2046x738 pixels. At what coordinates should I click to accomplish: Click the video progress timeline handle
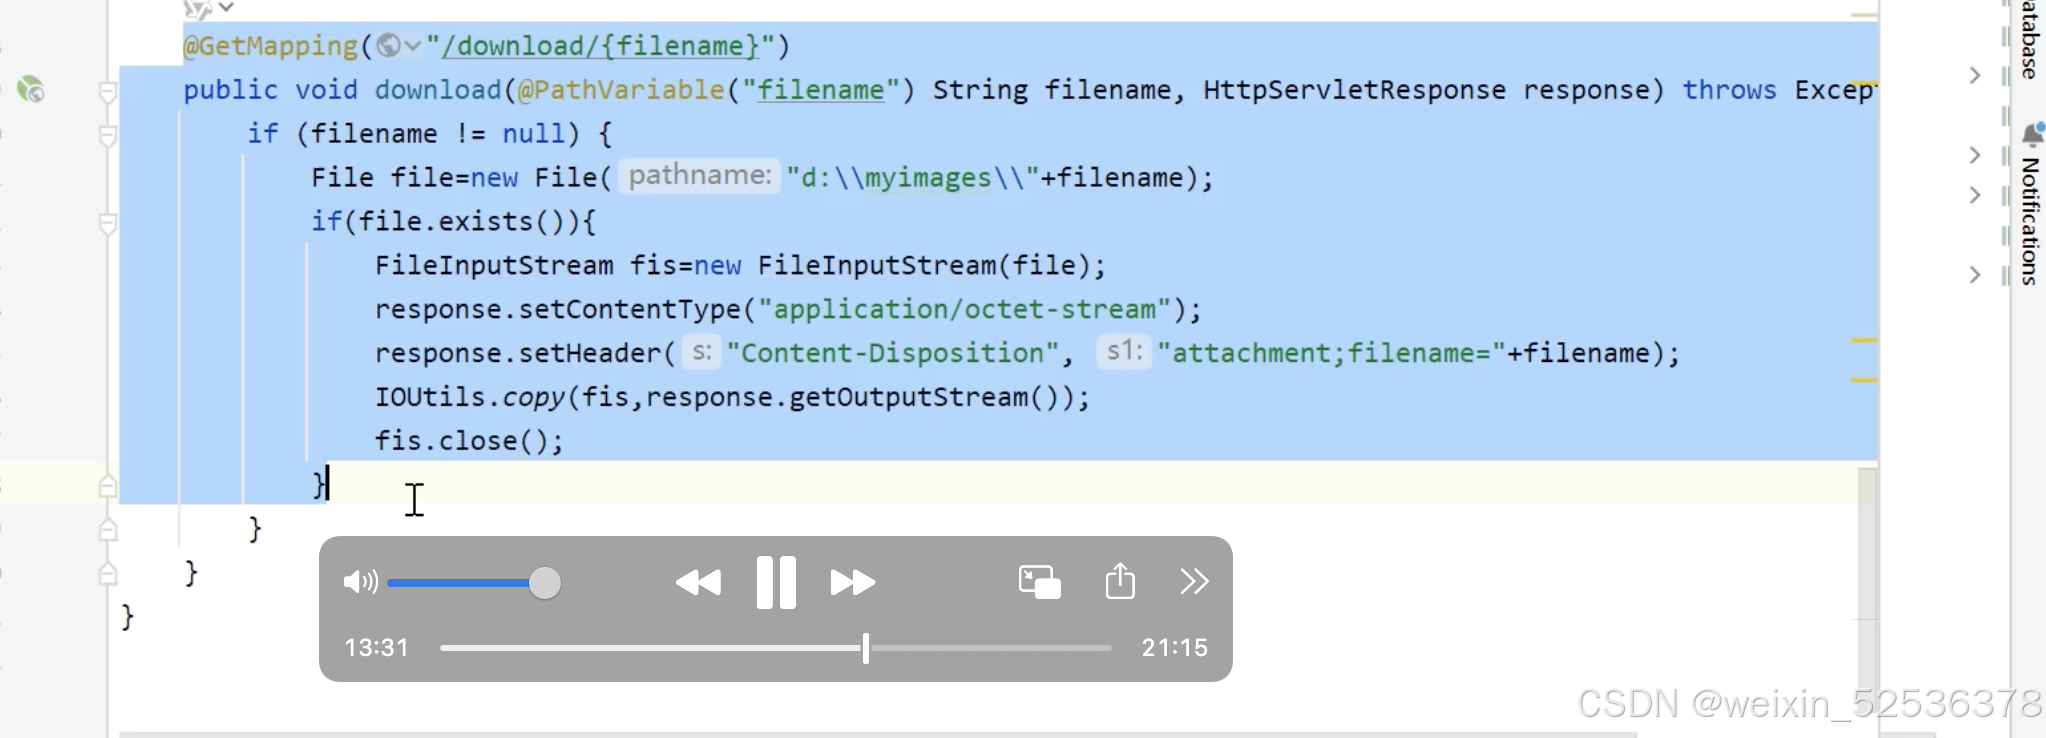pyautogui.click(x=866, y=648)
